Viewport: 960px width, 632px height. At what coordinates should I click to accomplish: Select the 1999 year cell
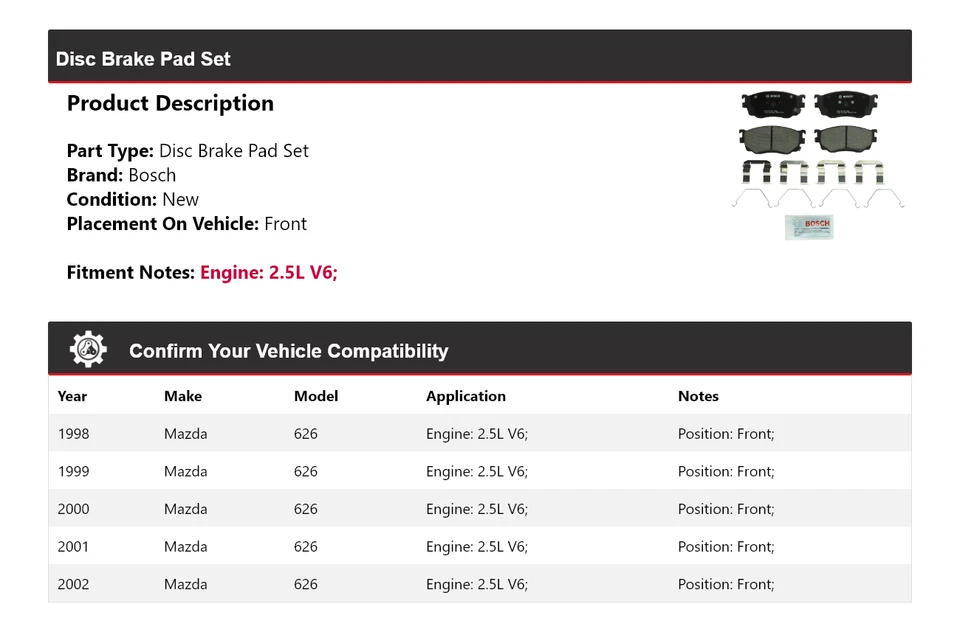coord(73,471)
